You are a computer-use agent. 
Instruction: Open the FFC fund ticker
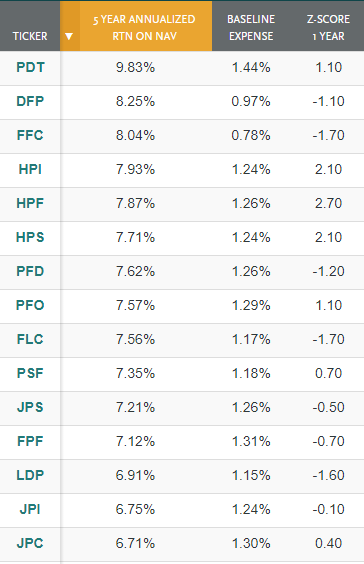30,135
